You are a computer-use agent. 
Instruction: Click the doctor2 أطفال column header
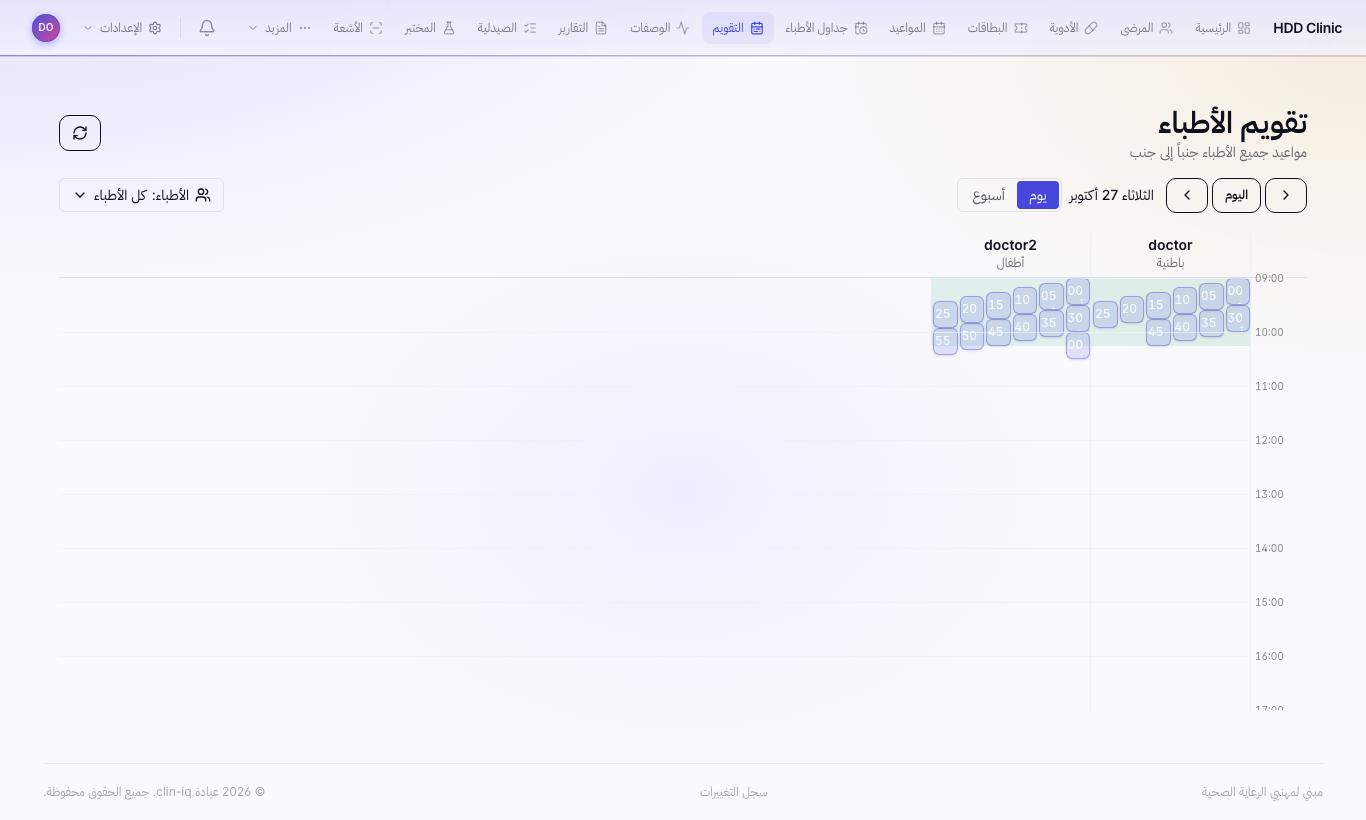(1010, 253)
